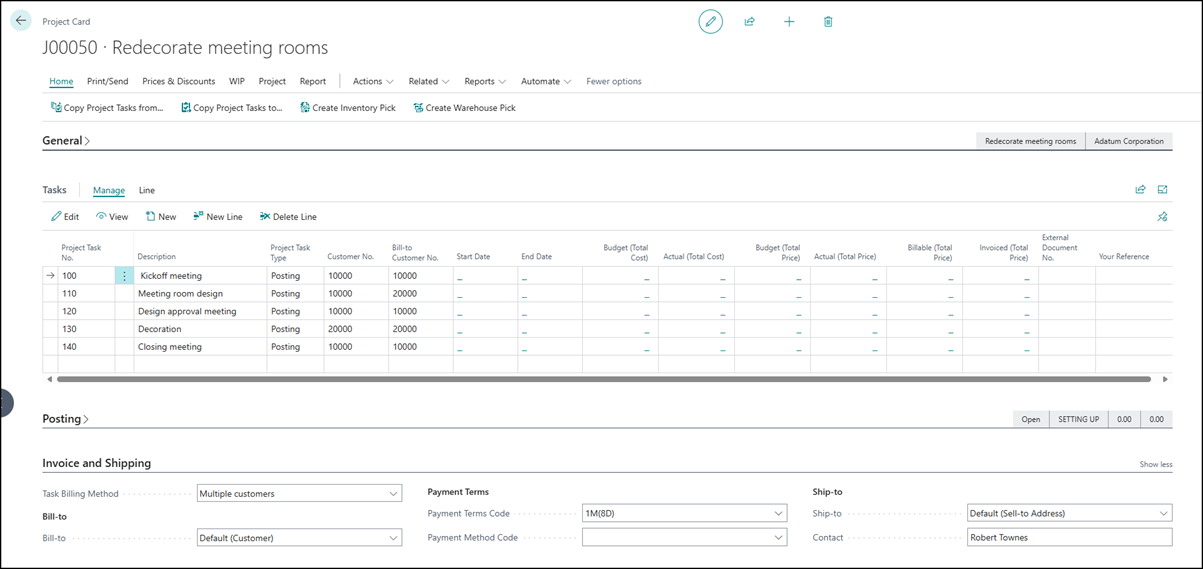Click New Line in Tasks toolbar
Image resolution: width=1203 pixels, height=569 pixels.
217,216
